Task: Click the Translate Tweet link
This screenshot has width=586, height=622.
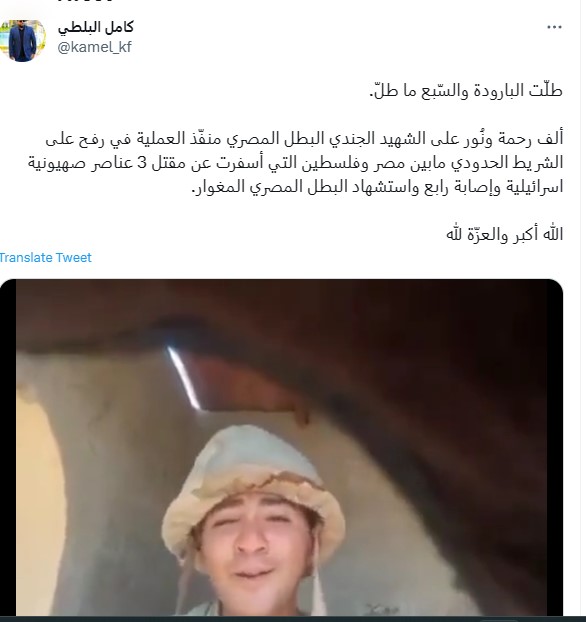Action: (x=45, y=257)
